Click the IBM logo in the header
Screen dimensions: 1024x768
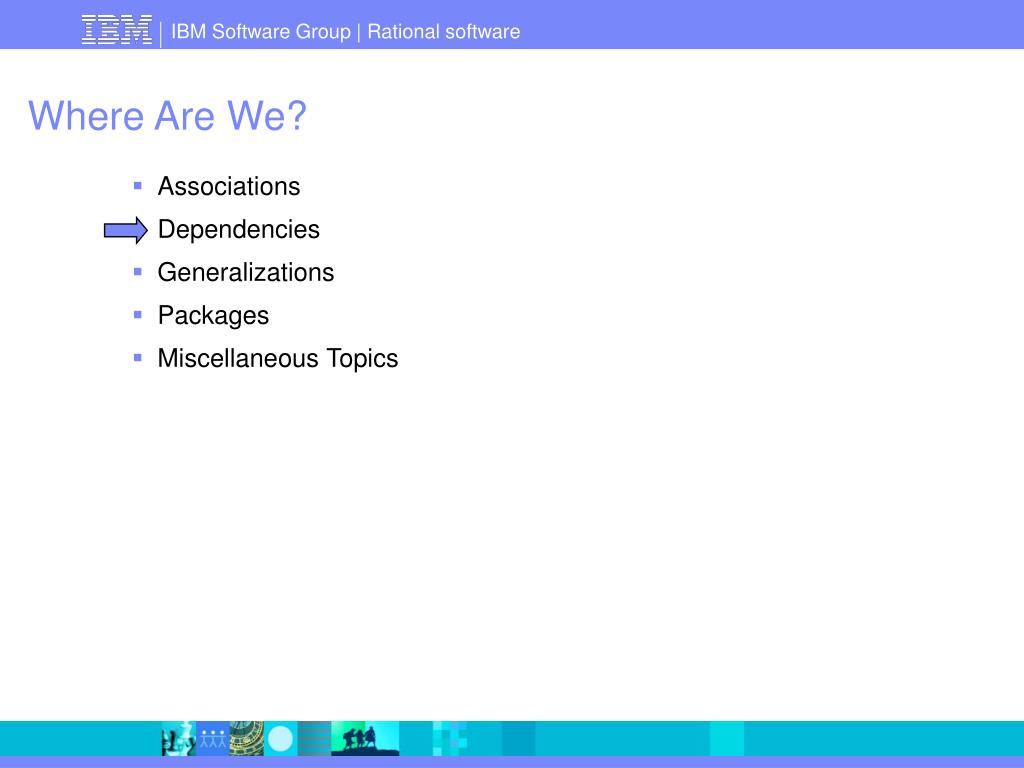pyautogui.click(x=116, y=30)
